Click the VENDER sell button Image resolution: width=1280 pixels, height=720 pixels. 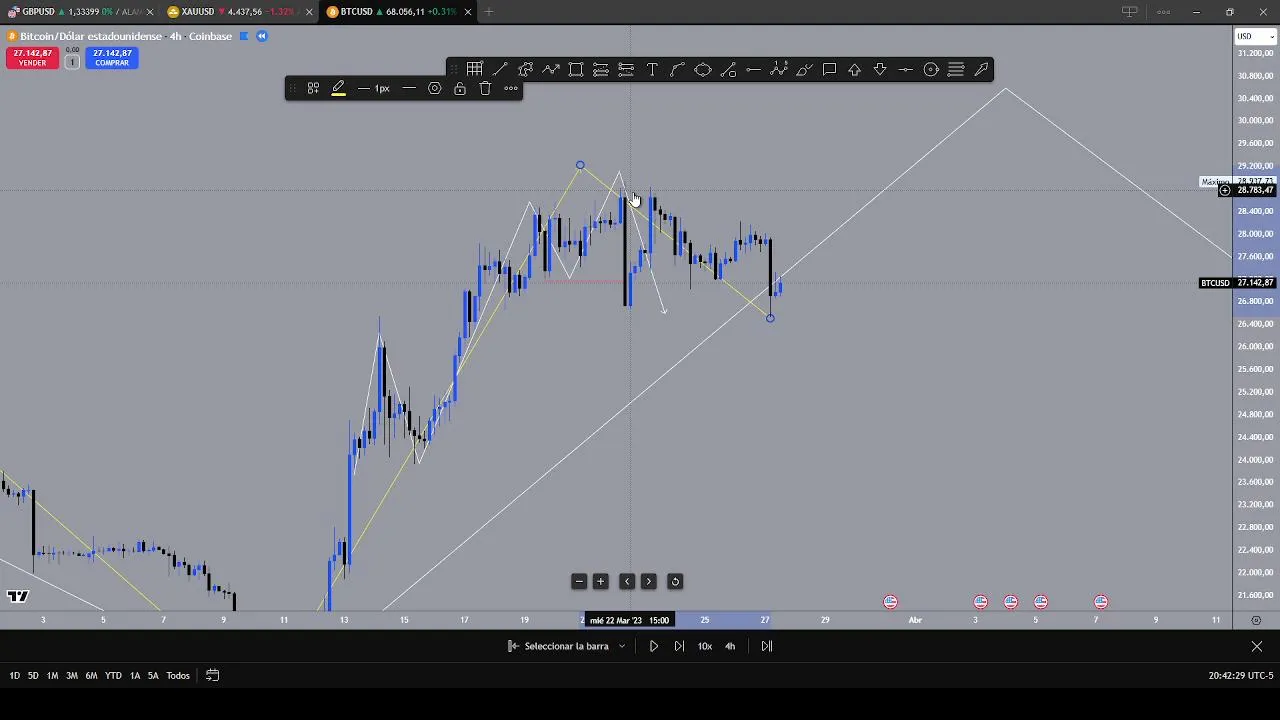[32, 58]
